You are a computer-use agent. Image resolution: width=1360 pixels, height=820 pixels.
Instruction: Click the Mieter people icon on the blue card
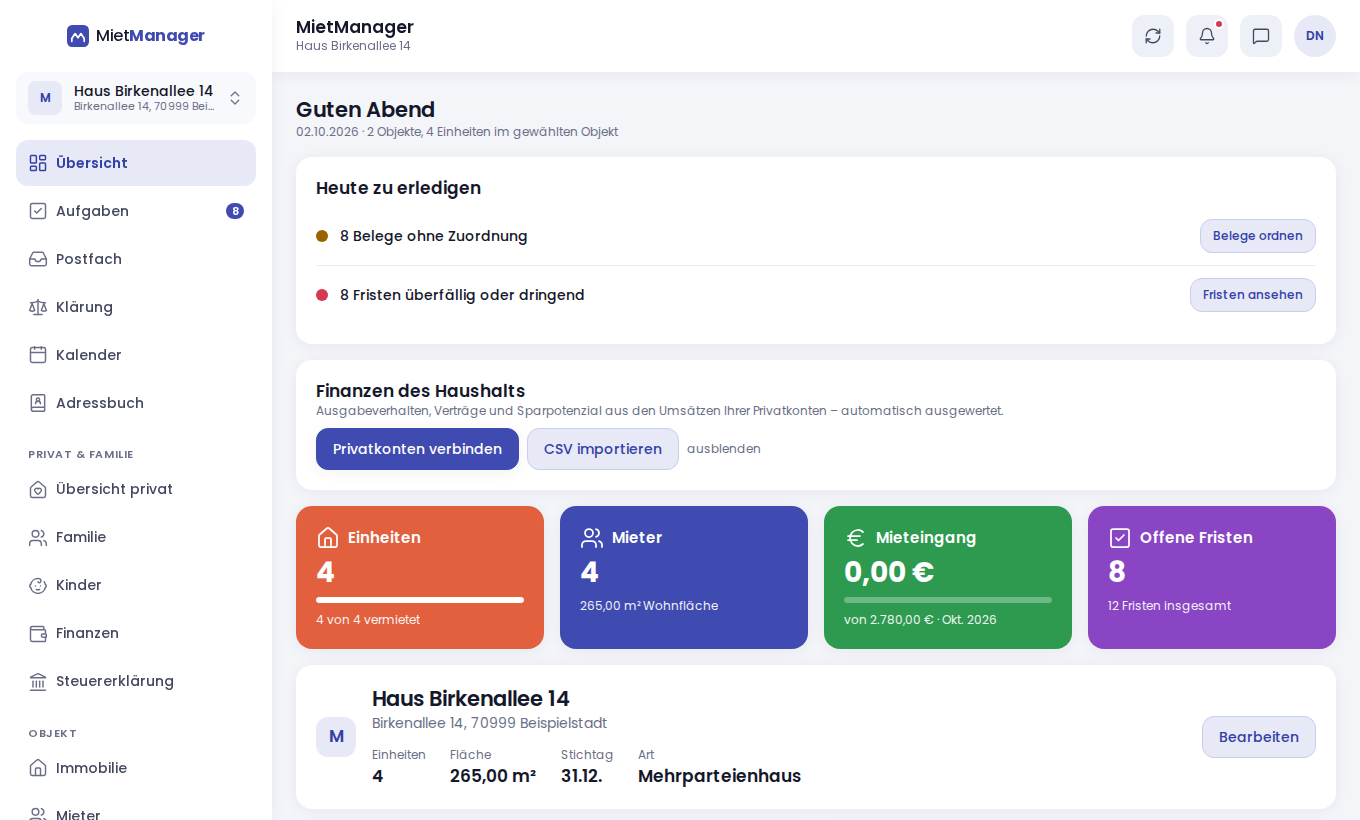click(x=592, y=538)
